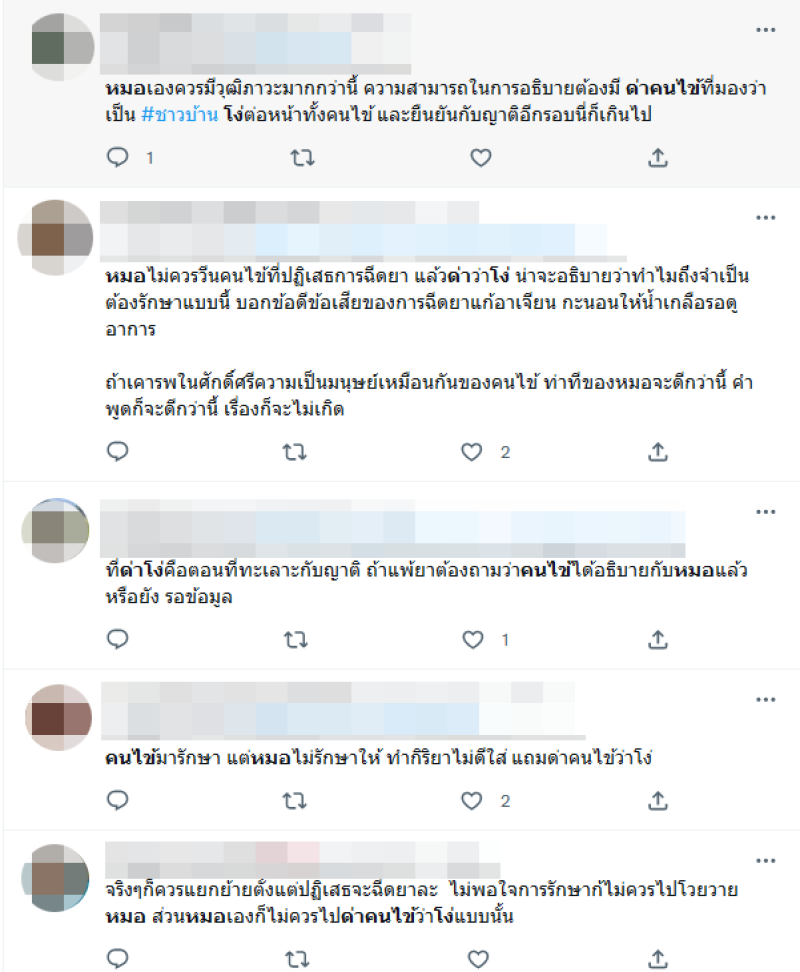Open the fourth tweet author's profile picture
This screenshot has height=972, width=800.
(x=58, y=718)
